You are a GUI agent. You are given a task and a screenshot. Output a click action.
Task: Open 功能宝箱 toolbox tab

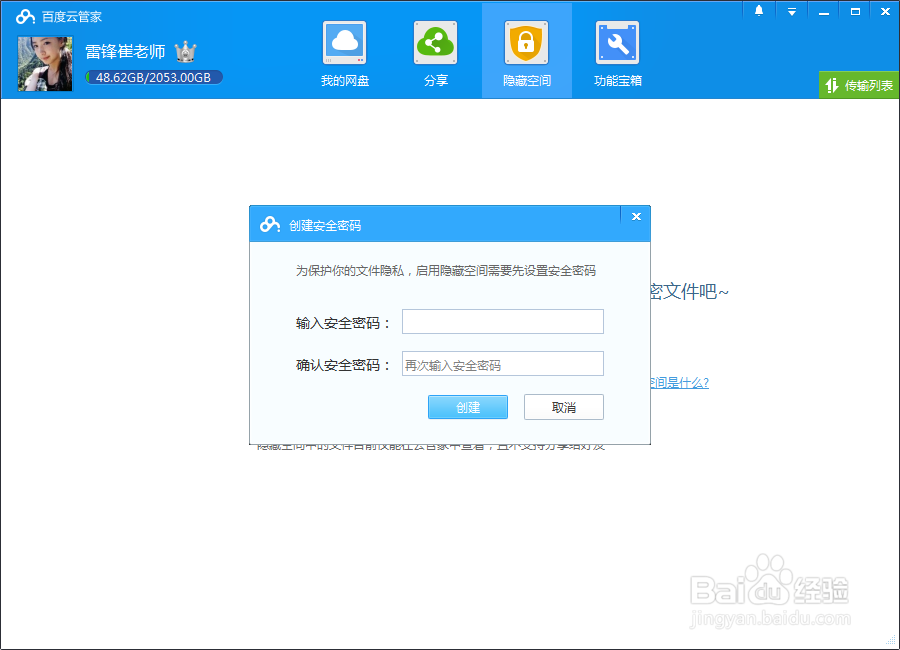[618, 54]
